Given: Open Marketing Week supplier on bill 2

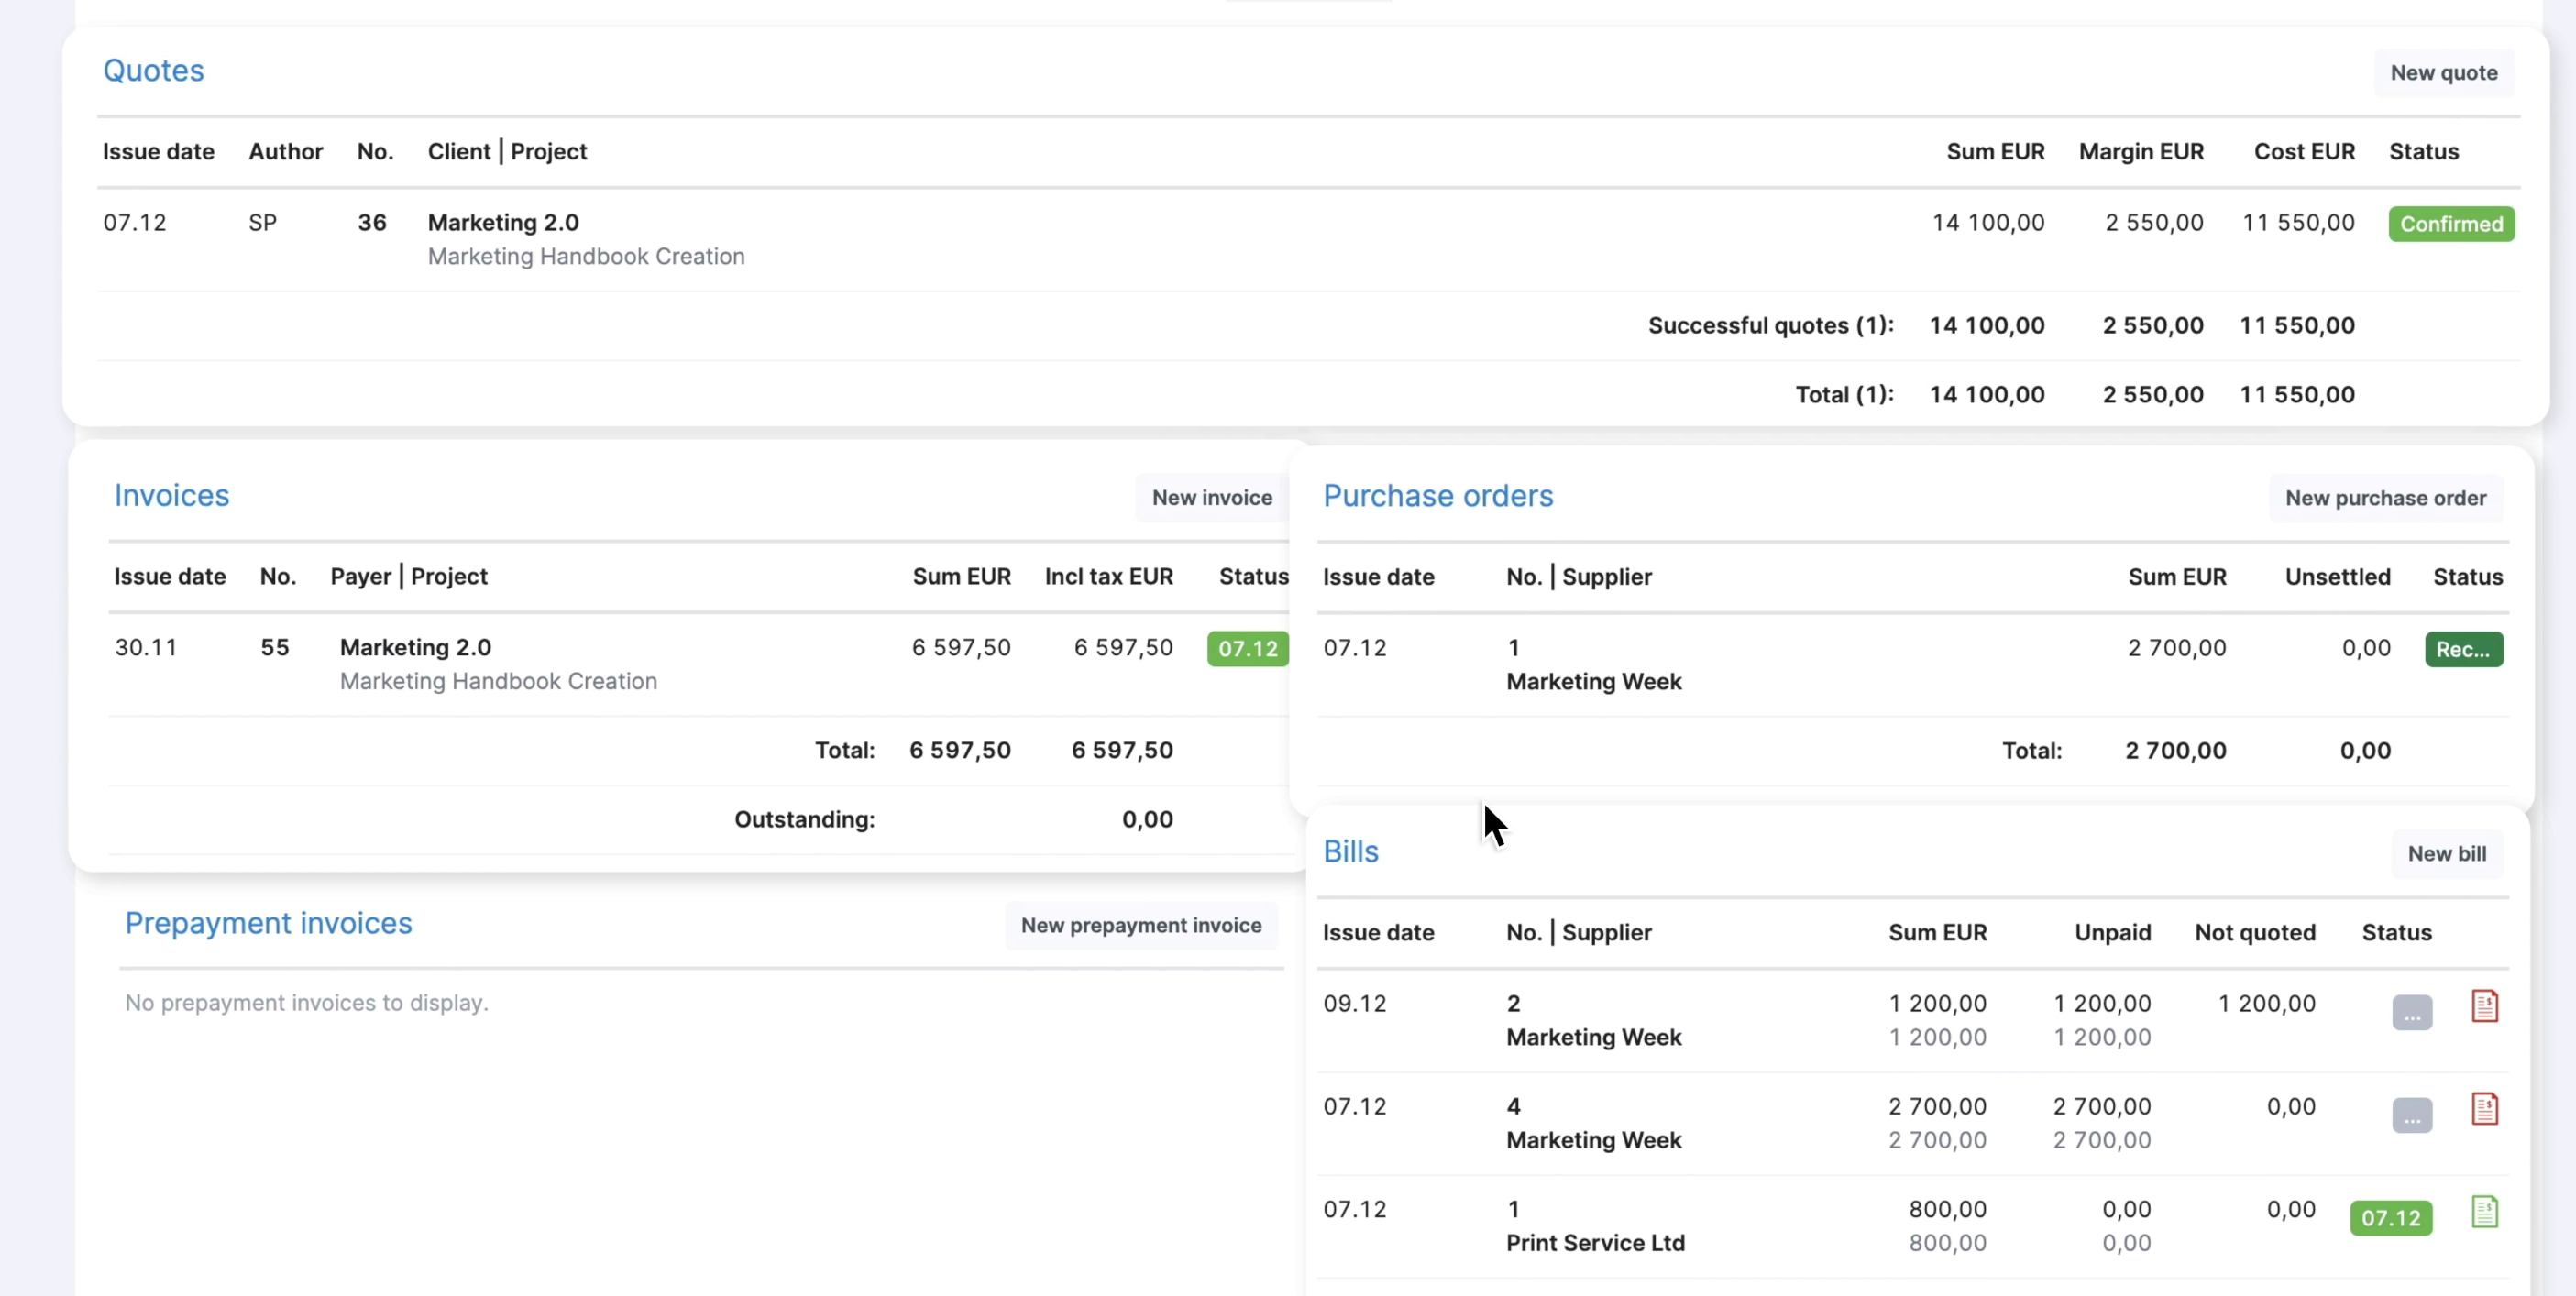Looking at the screenshot, I should pos(1594,1038).
